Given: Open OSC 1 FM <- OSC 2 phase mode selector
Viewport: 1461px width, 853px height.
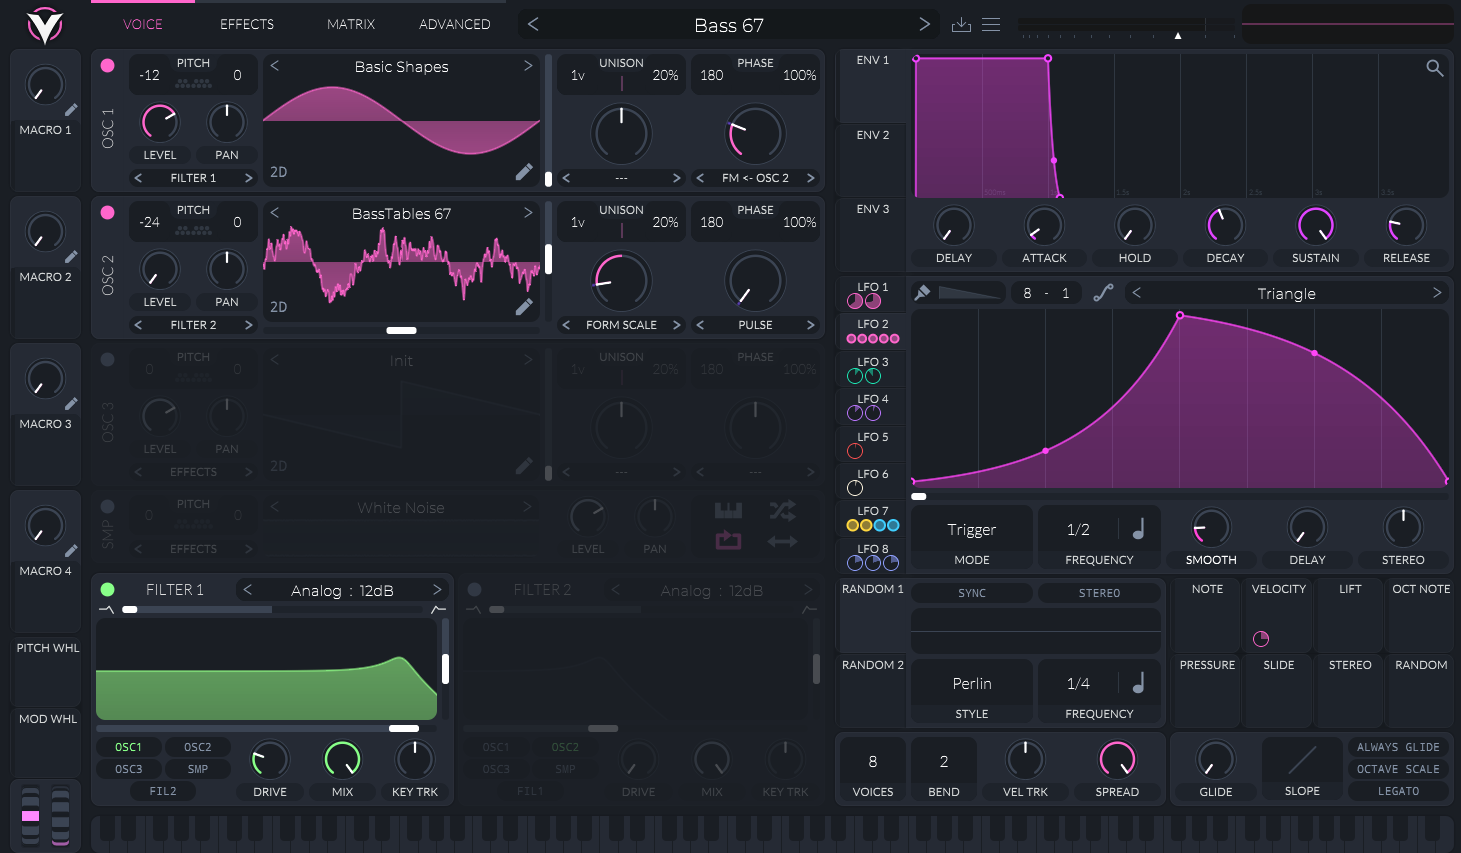Looking at the screenshot, I should pos(755,178).
